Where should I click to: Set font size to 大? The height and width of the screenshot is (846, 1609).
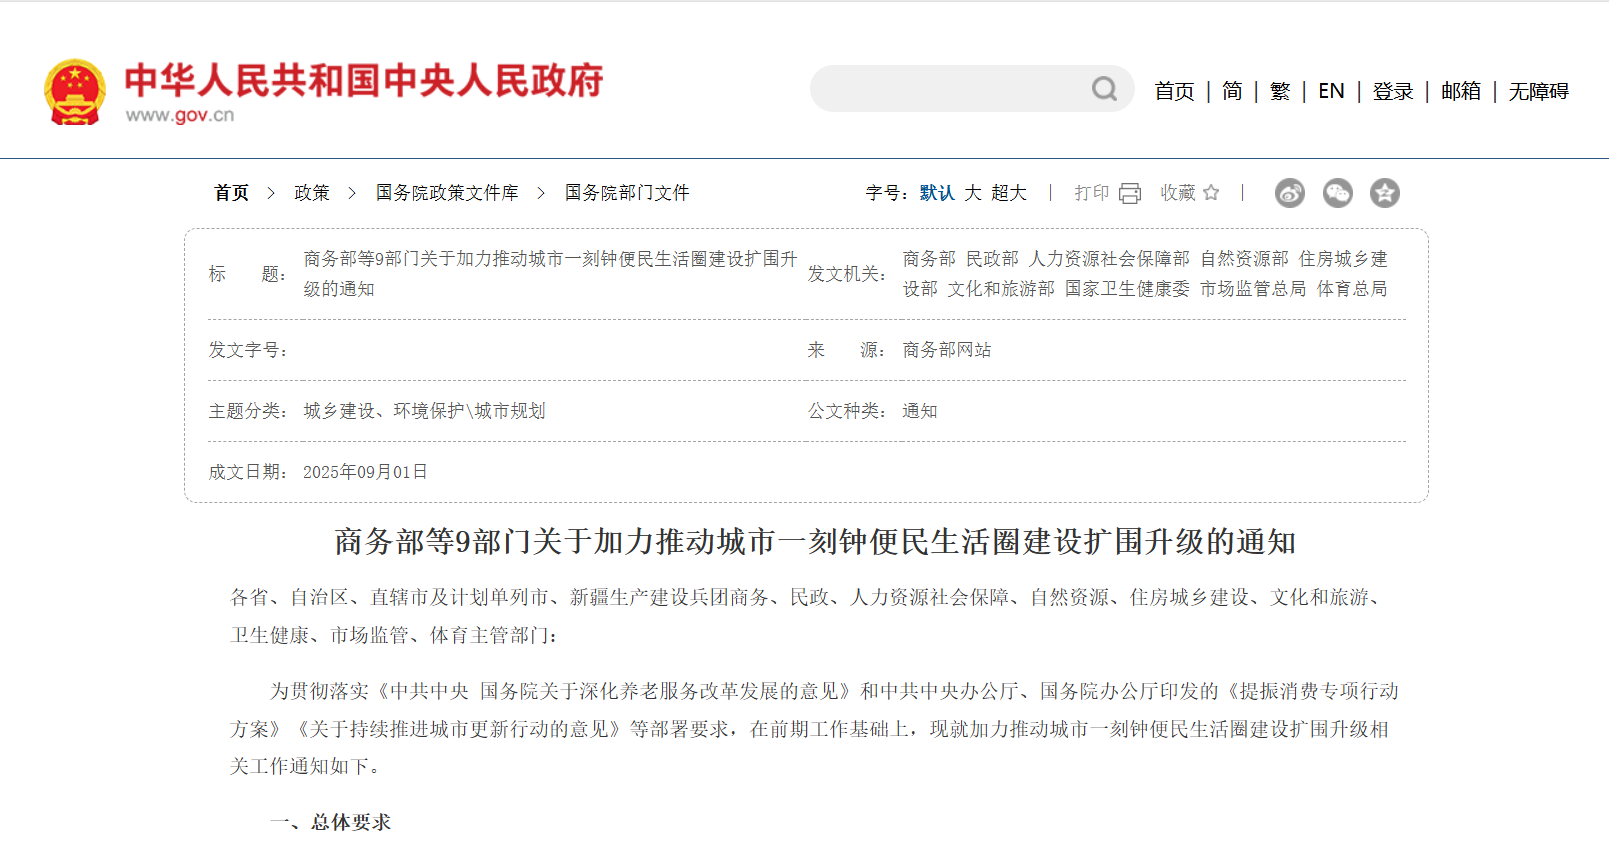tap(973, 193)
